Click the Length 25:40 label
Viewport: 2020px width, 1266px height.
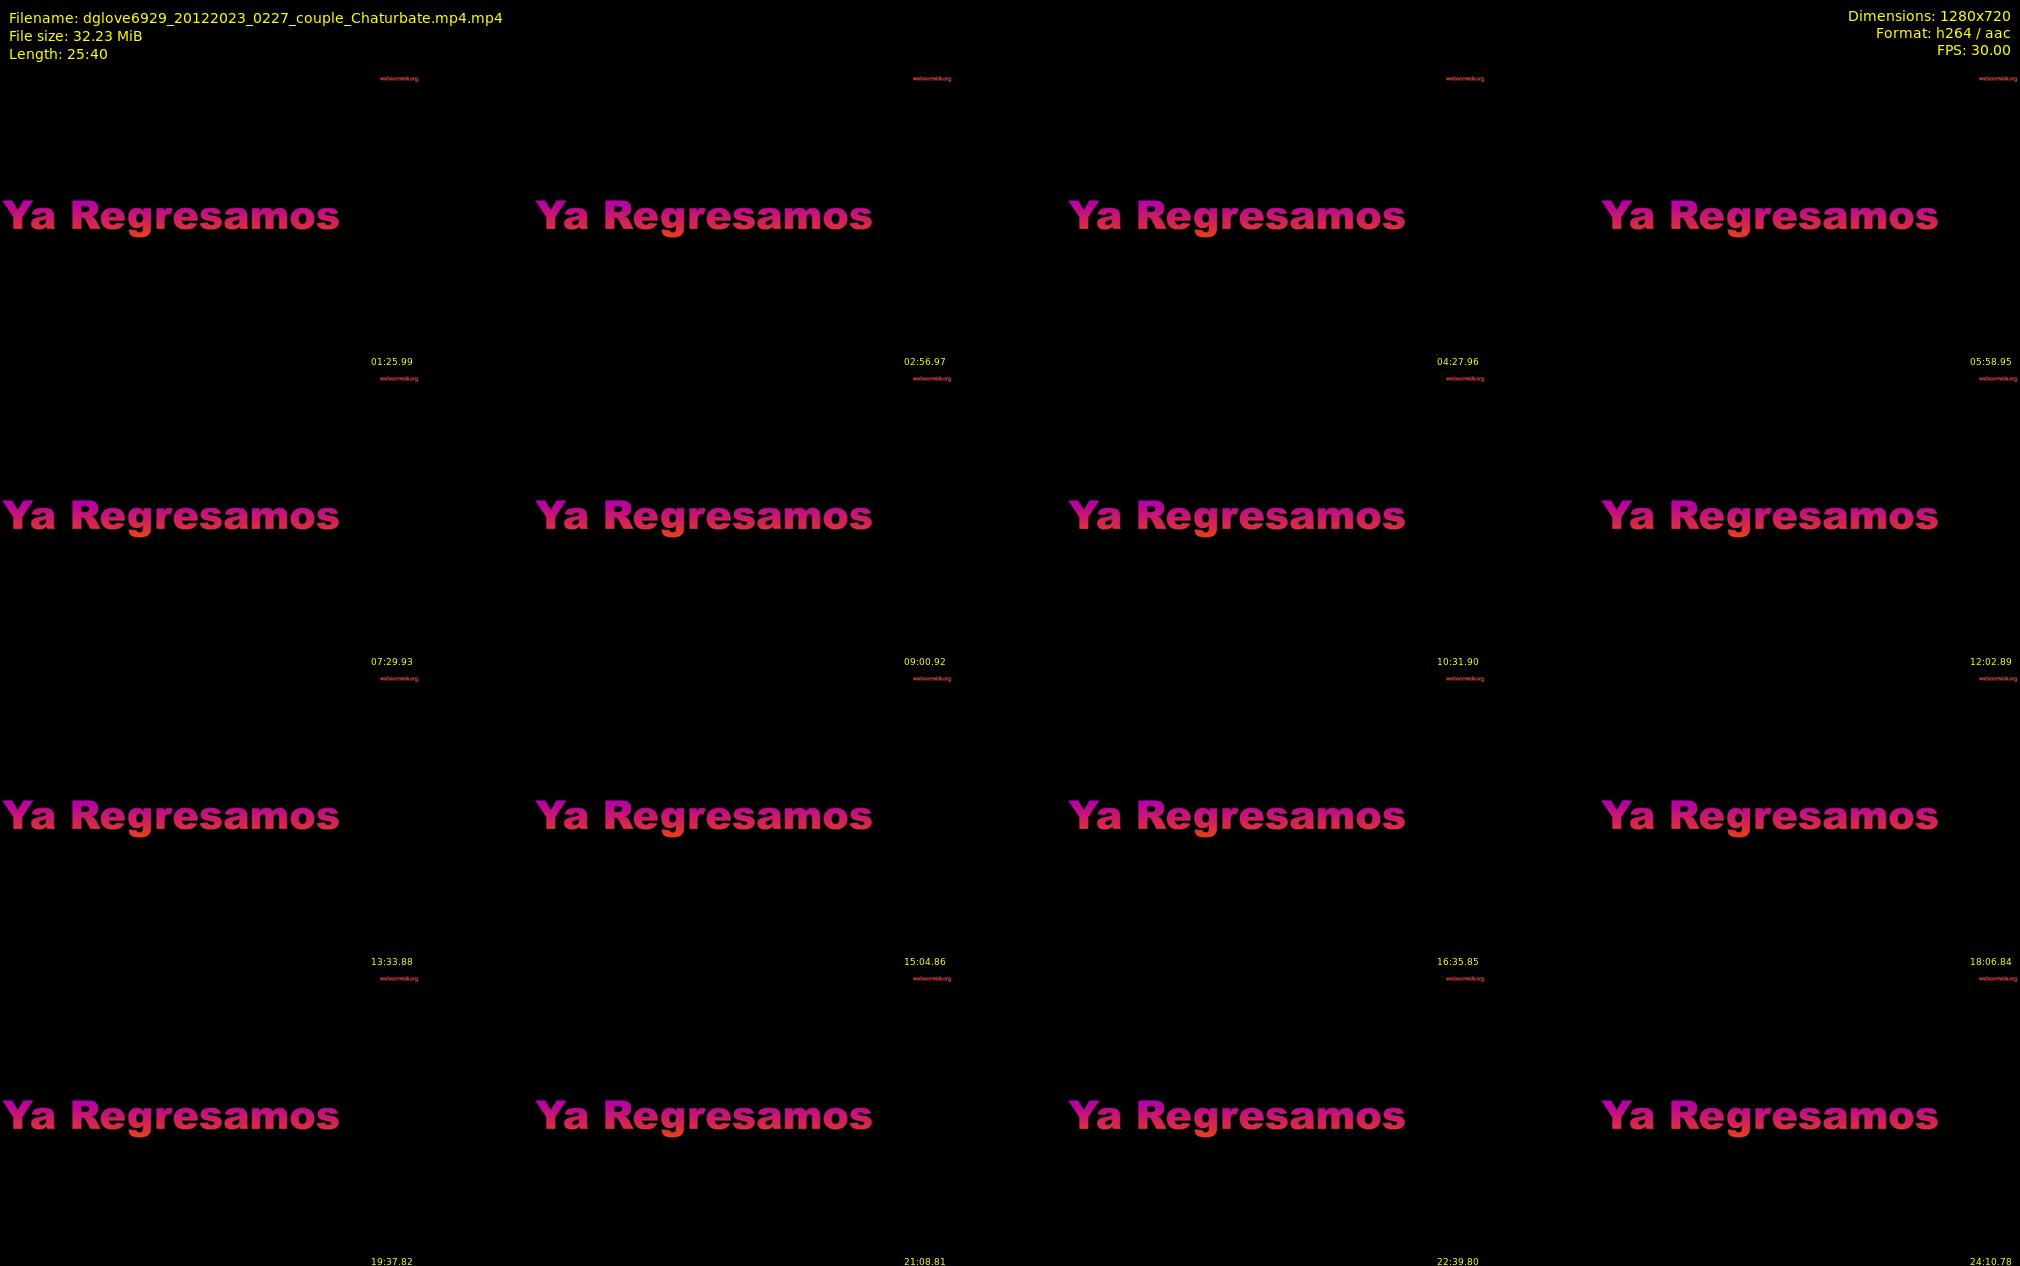[58, 54]
